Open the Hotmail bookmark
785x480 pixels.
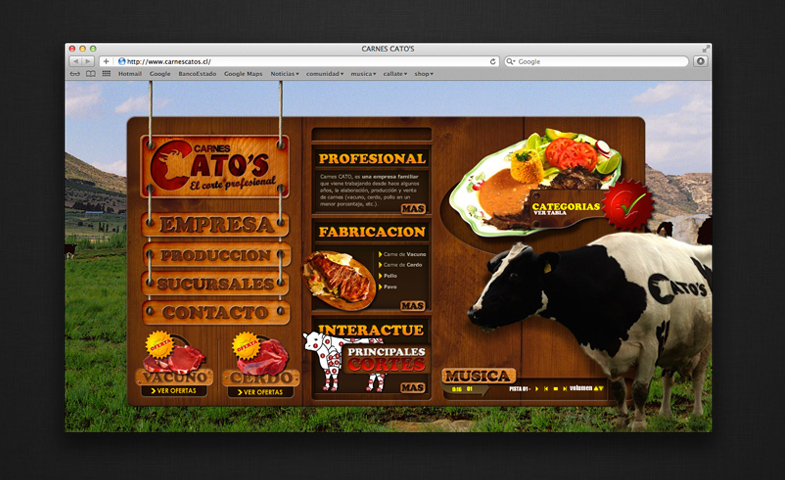tap(130, 74)
